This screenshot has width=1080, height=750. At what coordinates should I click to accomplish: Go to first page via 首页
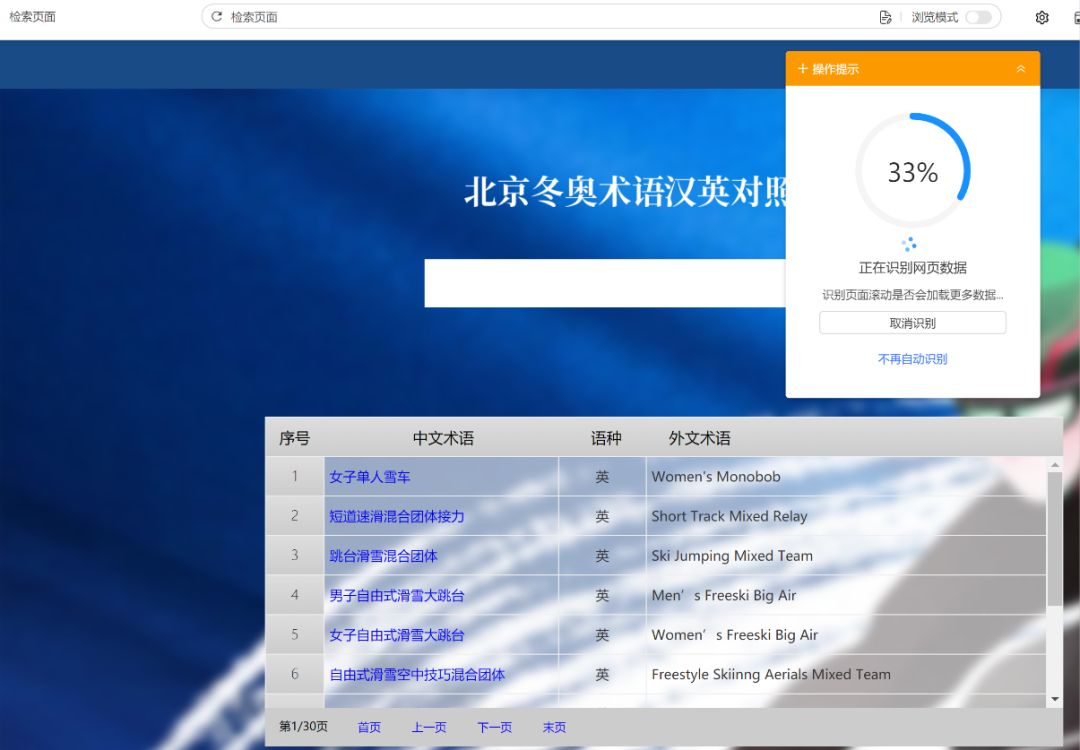tap(369, 728)
